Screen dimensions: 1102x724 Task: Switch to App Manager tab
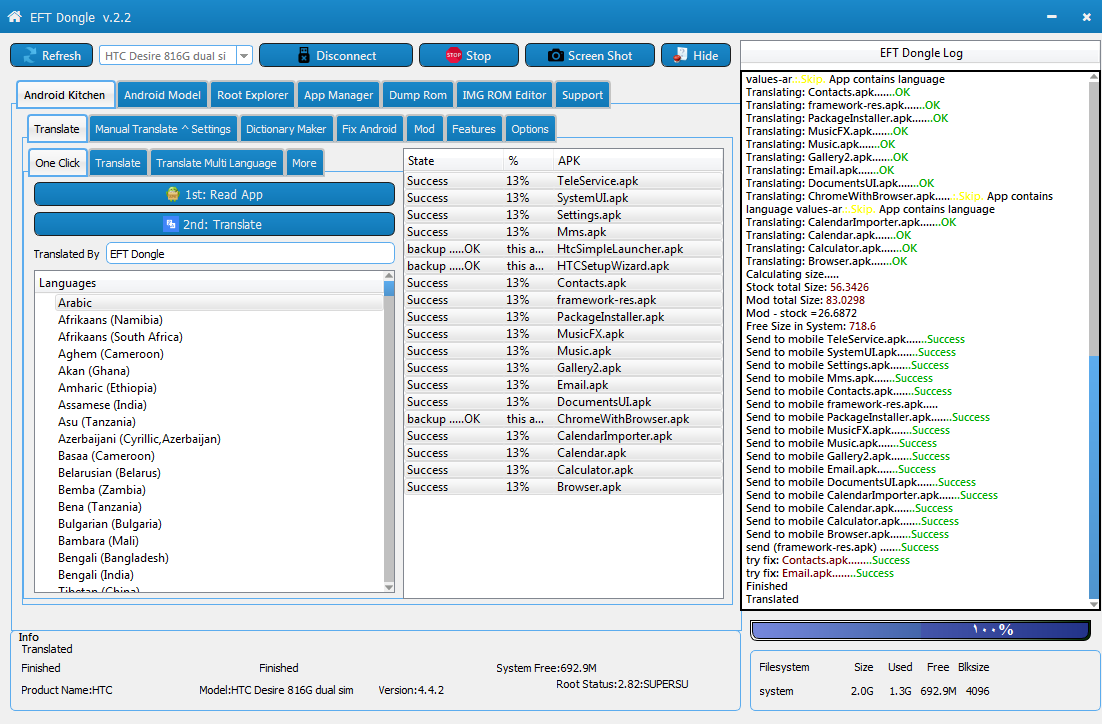click(339, 95)
